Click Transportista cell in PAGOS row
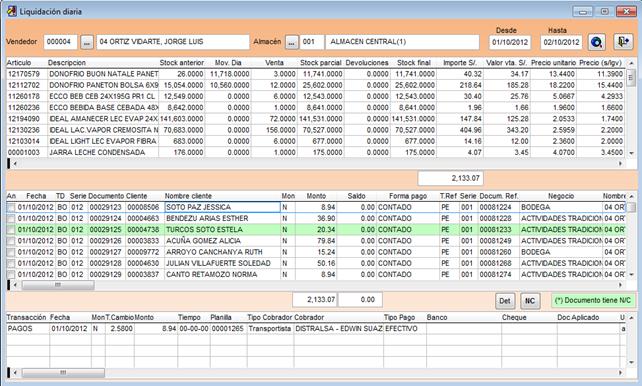 point(269,329)
